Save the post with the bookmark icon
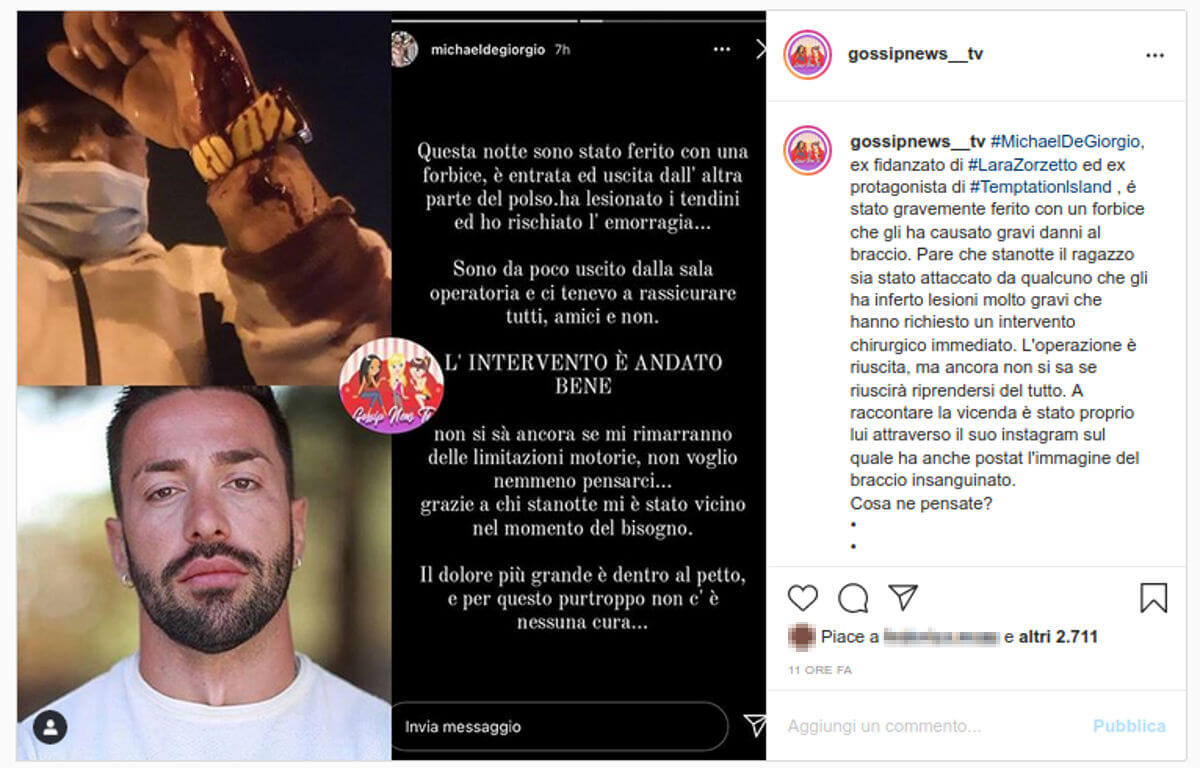The height and width of the screenshot is (768, 1200). (x=1153, y=598)
